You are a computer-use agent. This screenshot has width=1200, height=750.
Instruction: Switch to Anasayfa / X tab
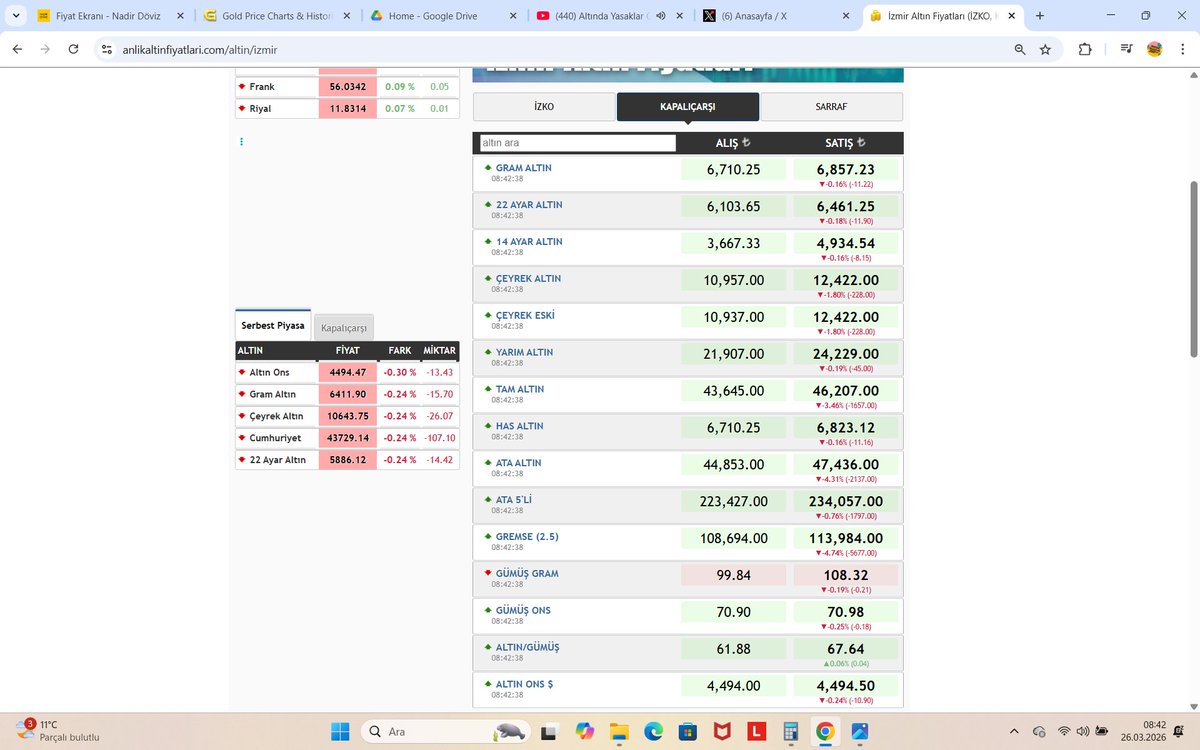(x=776, y=16)
